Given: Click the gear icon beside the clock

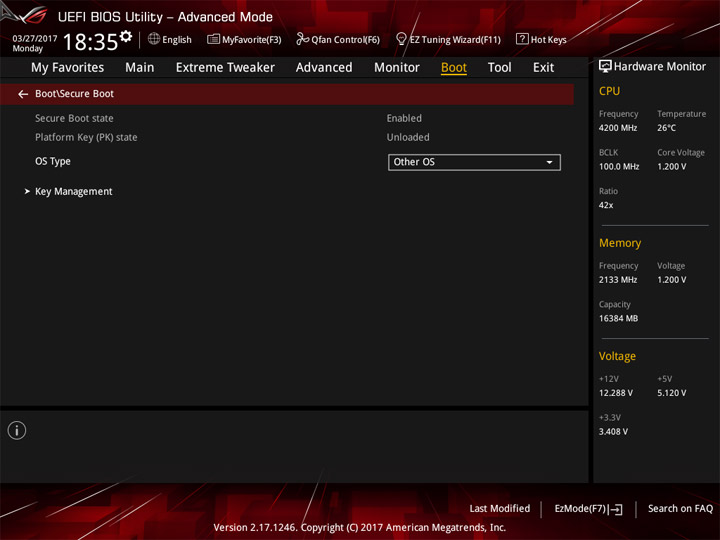Looking at the screenshot, I should point(126,36).
